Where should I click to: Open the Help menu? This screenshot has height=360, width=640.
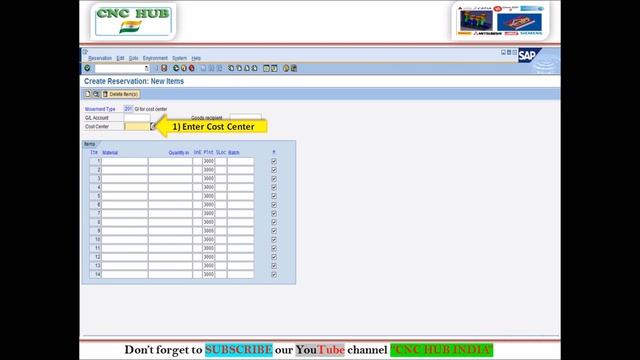[x=196, y=58]
